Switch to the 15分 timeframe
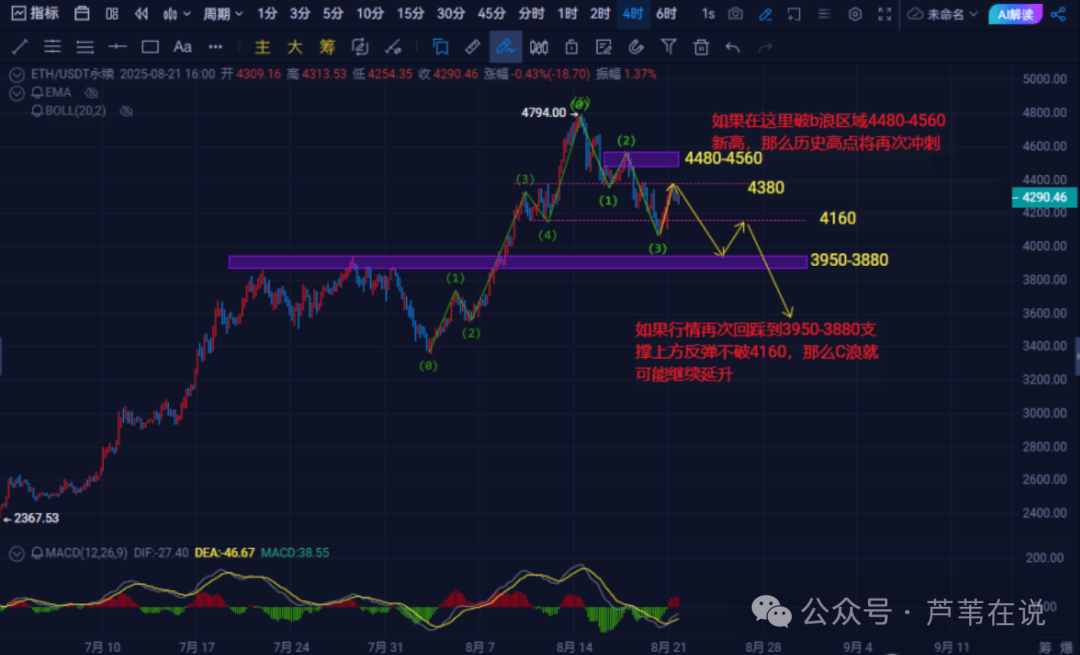1080x655 pixels. pos(410,14)
